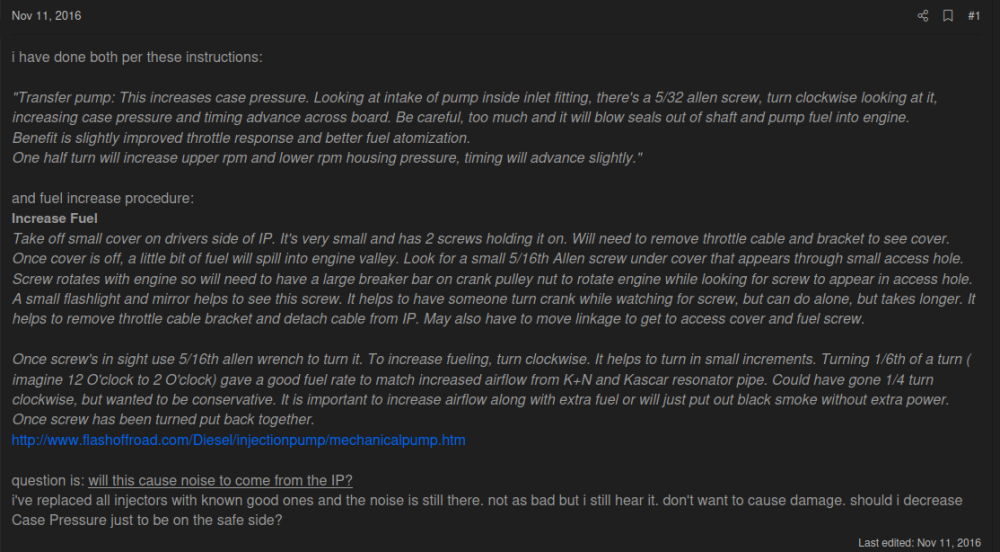The height and width of the screenshot is (552, 1000).
Task: Click the Nov 11, 2016 post date
Action: click(x=46, y=16)
